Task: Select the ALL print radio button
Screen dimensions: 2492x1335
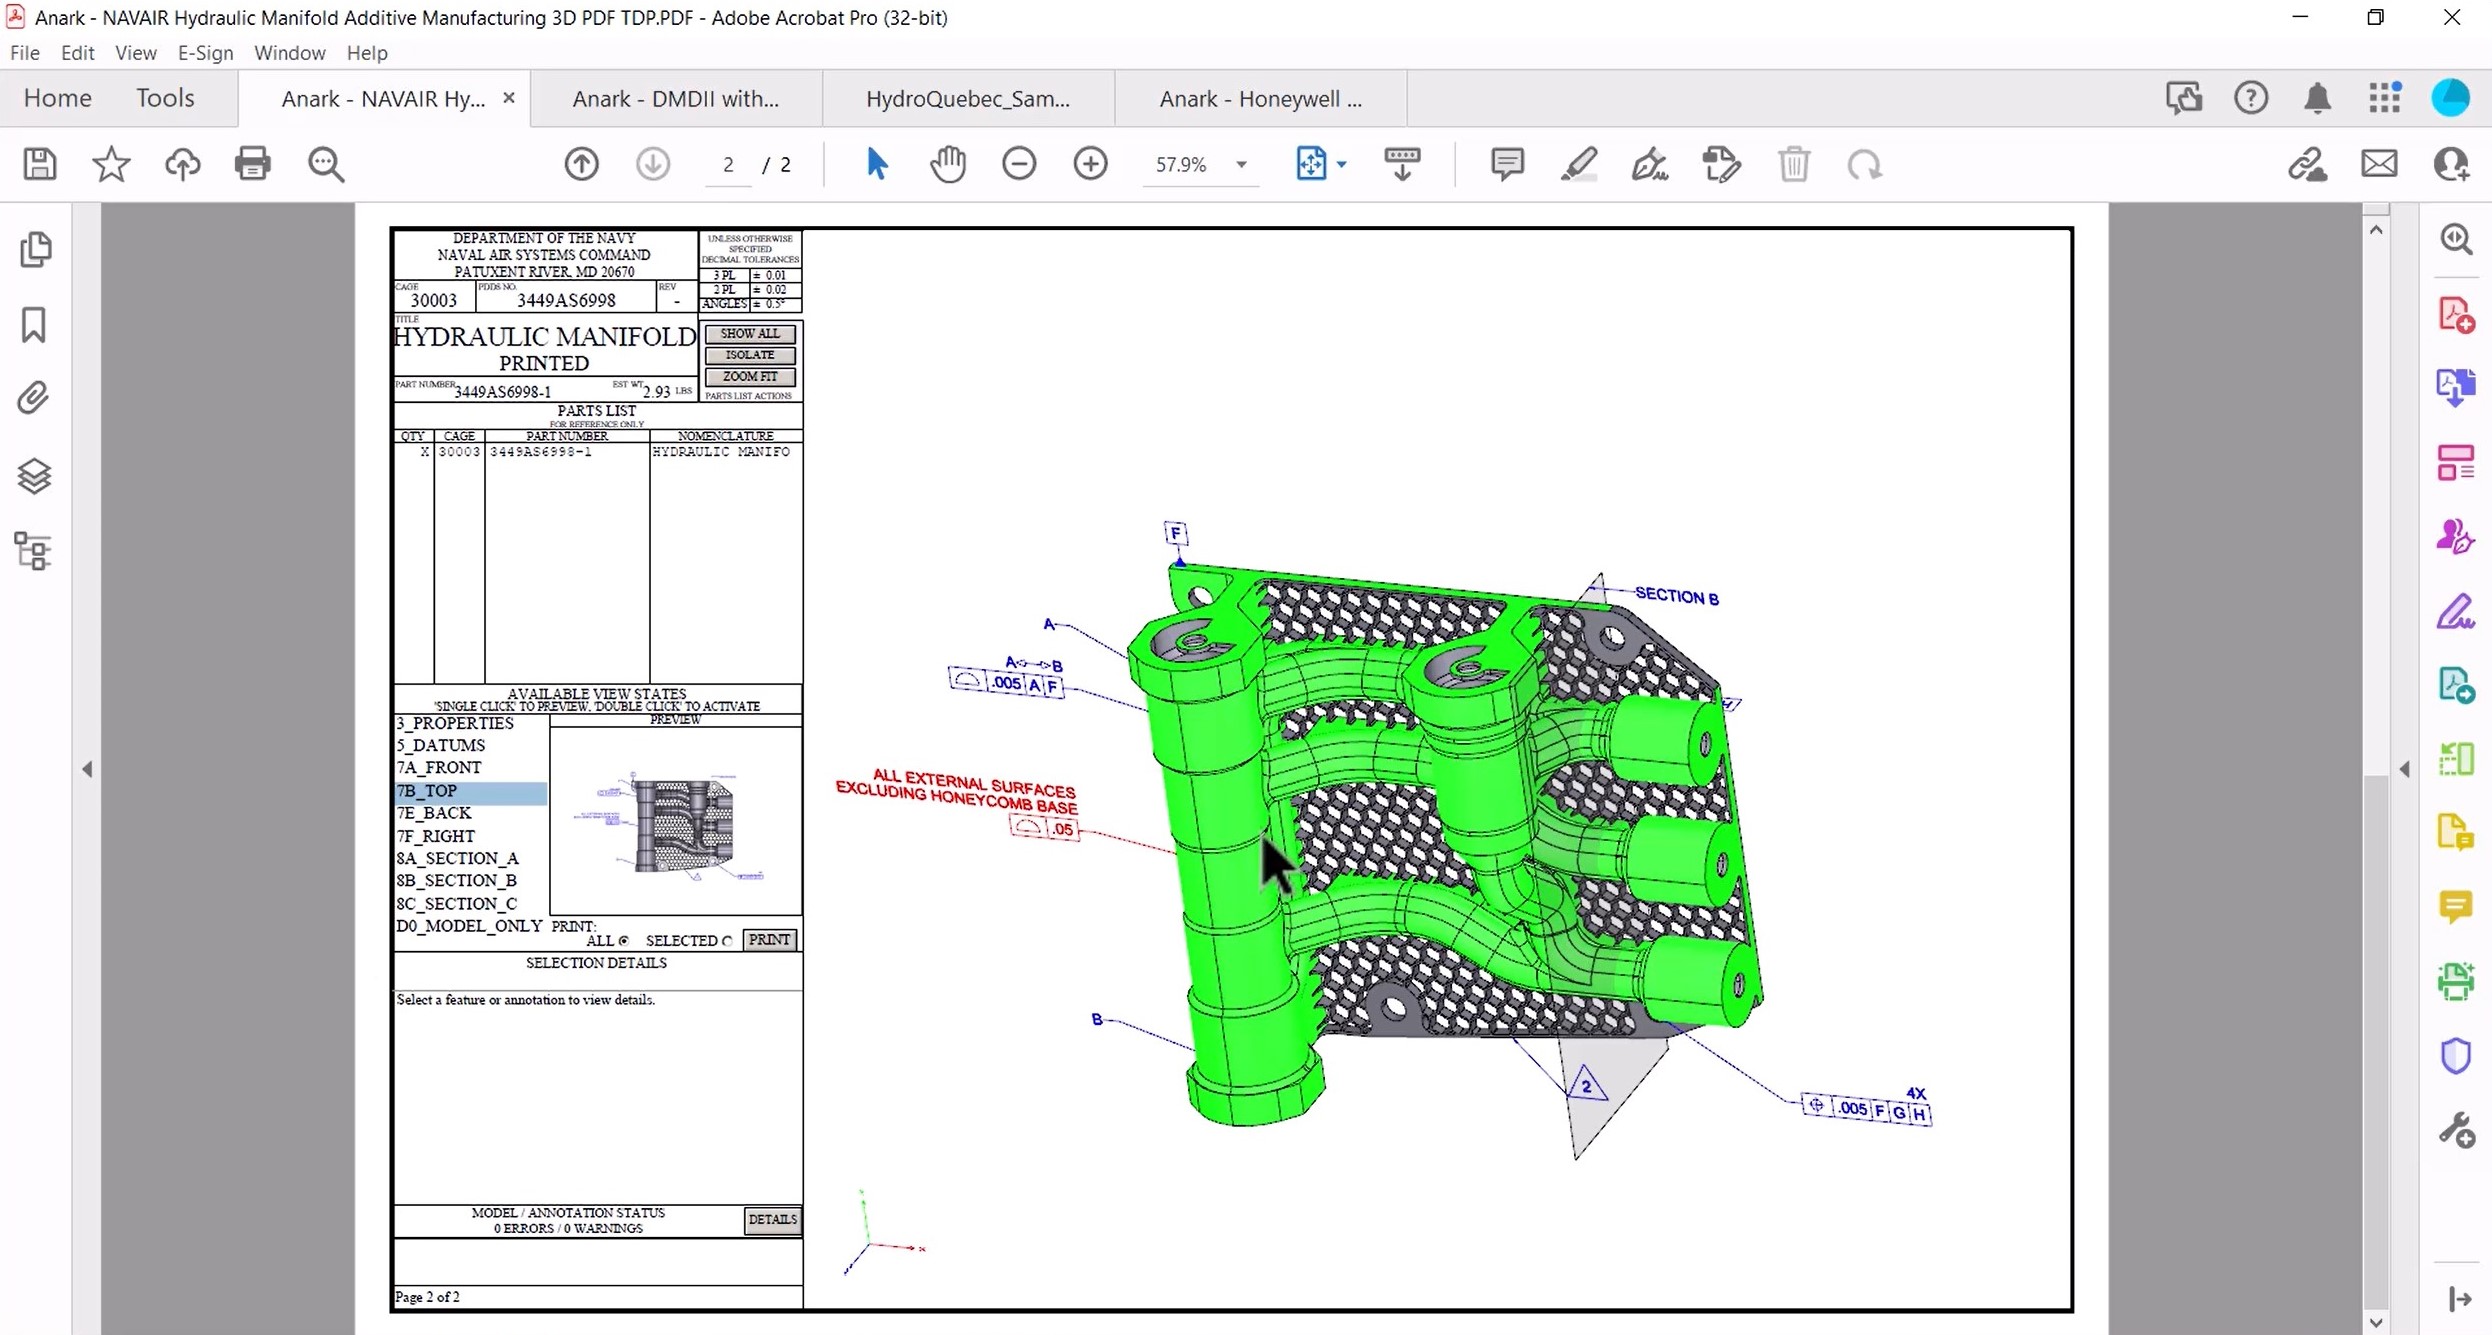Action: (622, 941)
